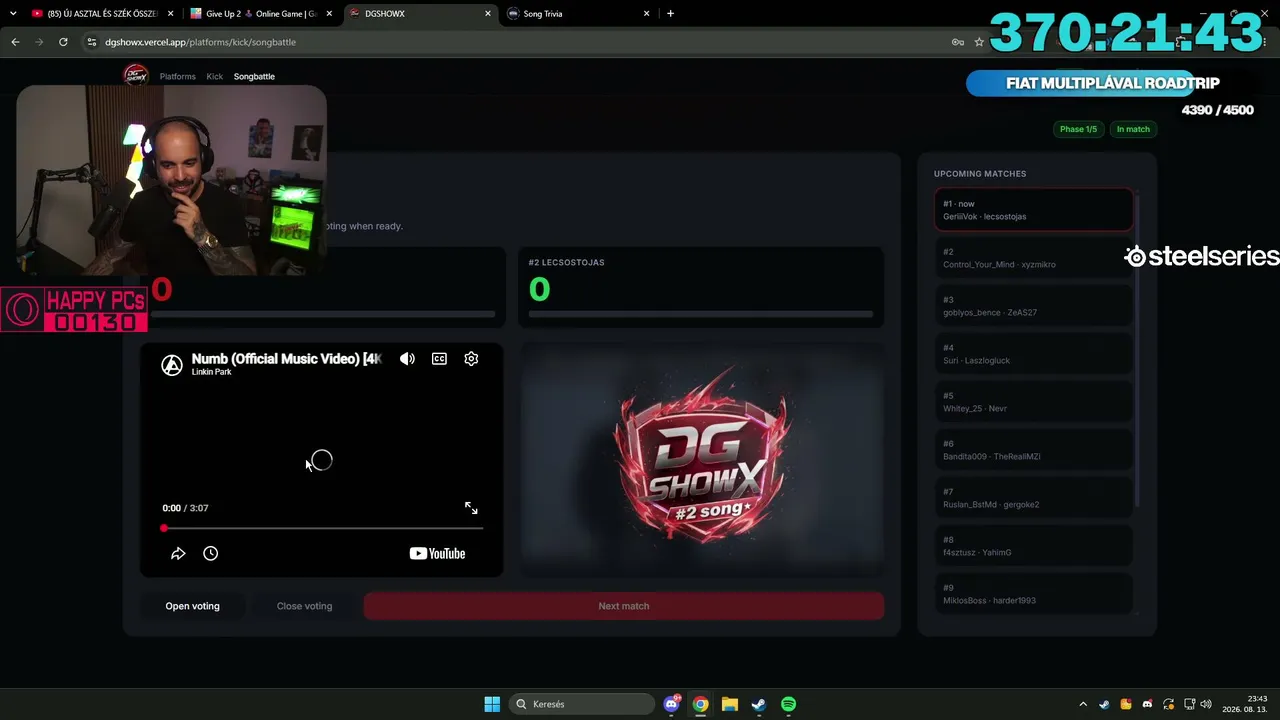1280x720 pixels.
Task: Close the Song Trivia tab
Action: [647, 14]
